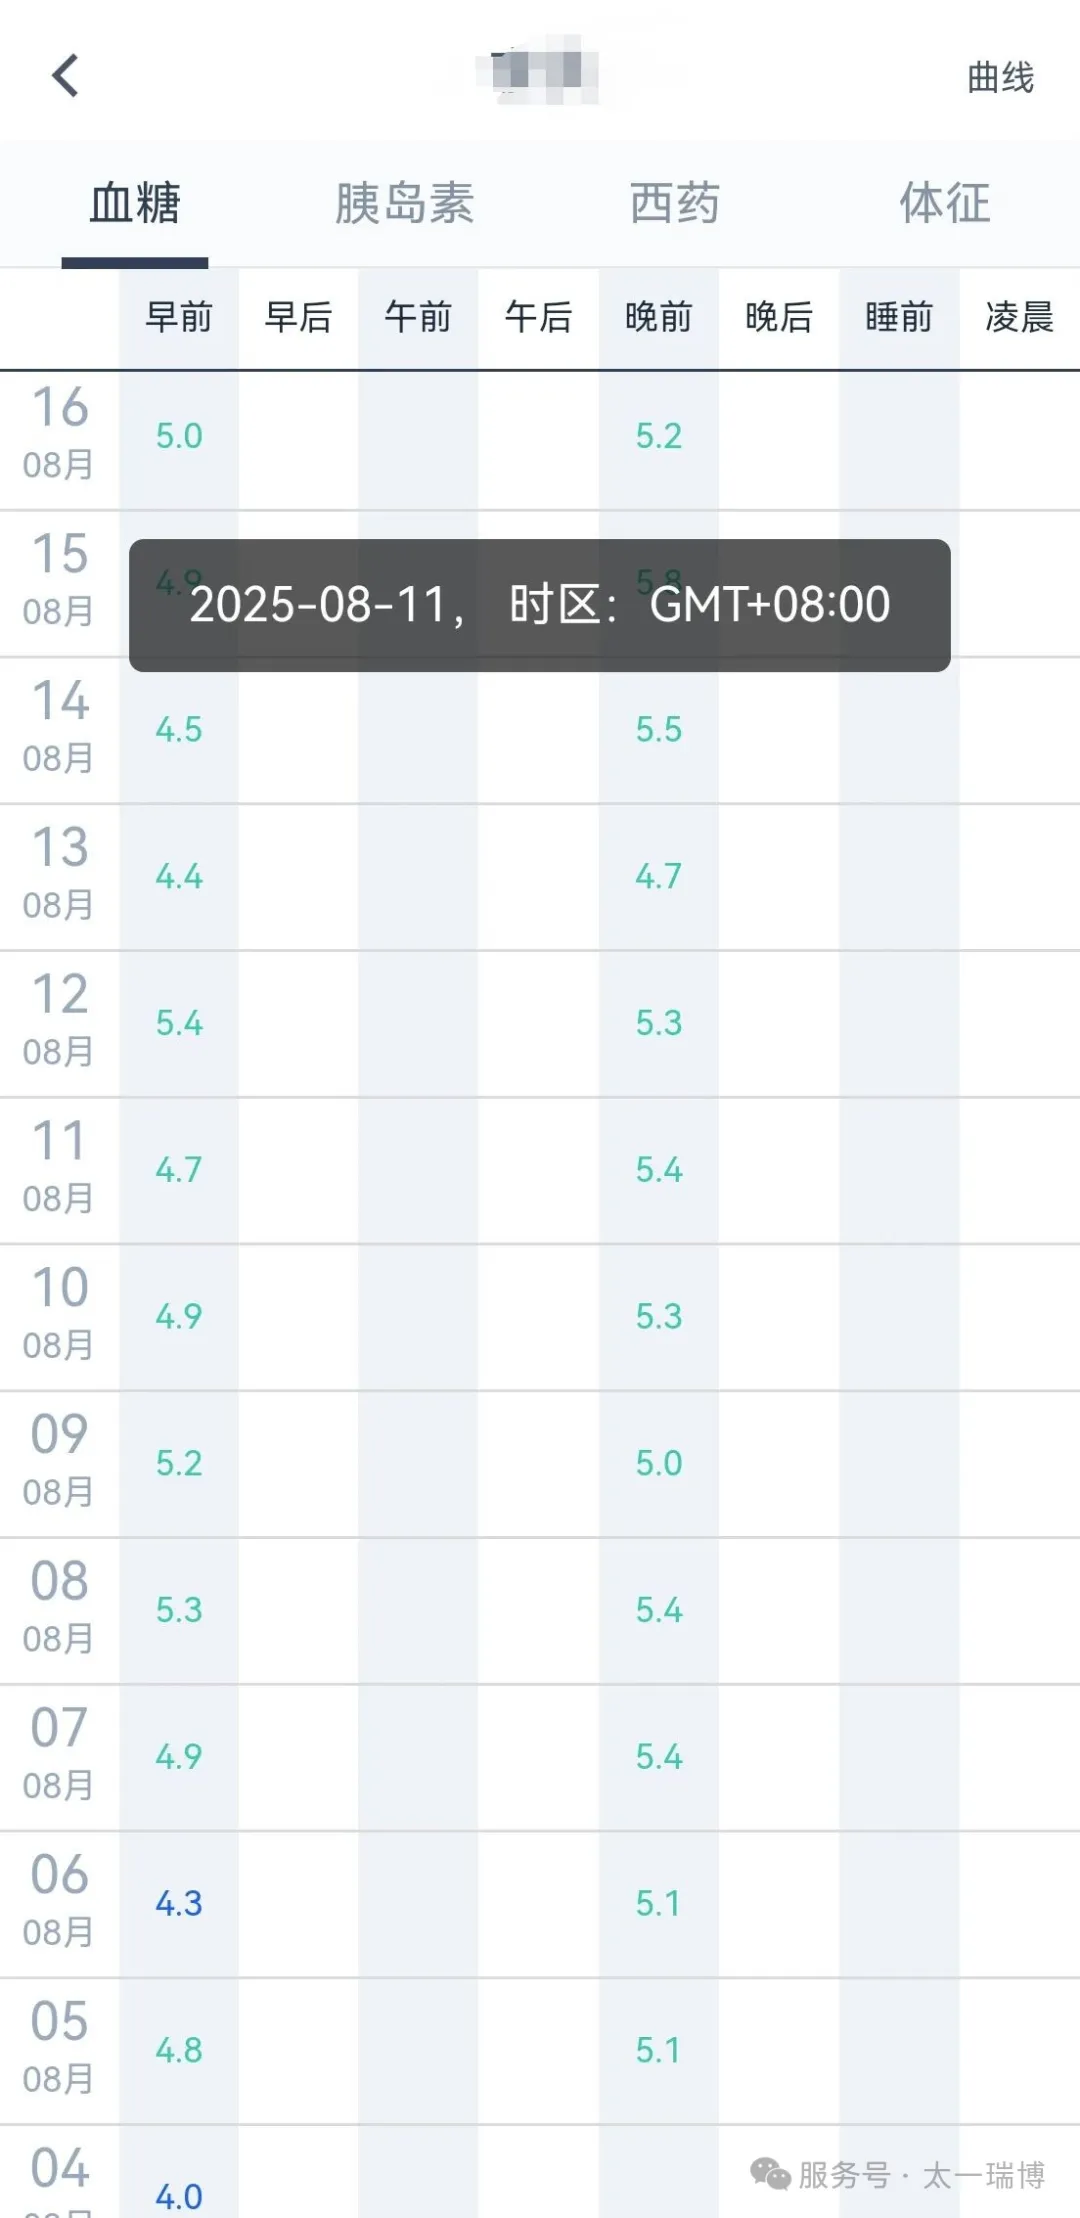Image resolution: width=1080 pixels, height=2218 pixels.
Task: Tap the blurred title at top
Action: [x=540, y=72]
